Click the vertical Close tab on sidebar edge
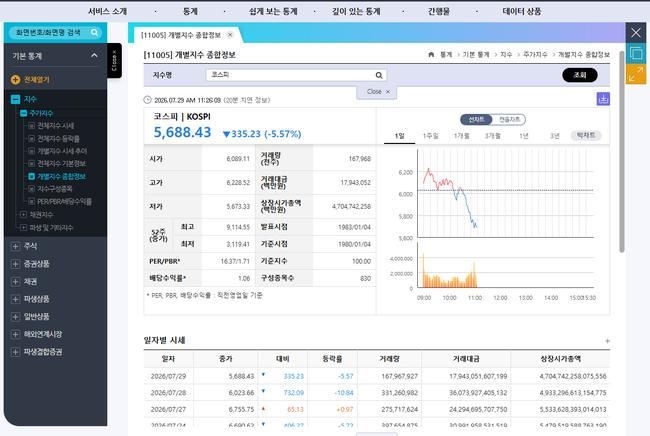The width and height of the screenshot is (650, 436). point(114,61)
